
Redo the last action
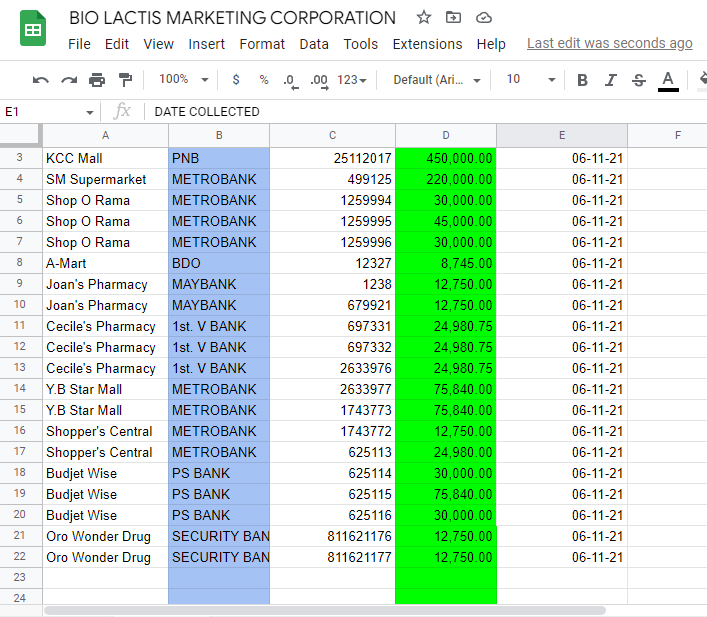[x=69, y=80]
